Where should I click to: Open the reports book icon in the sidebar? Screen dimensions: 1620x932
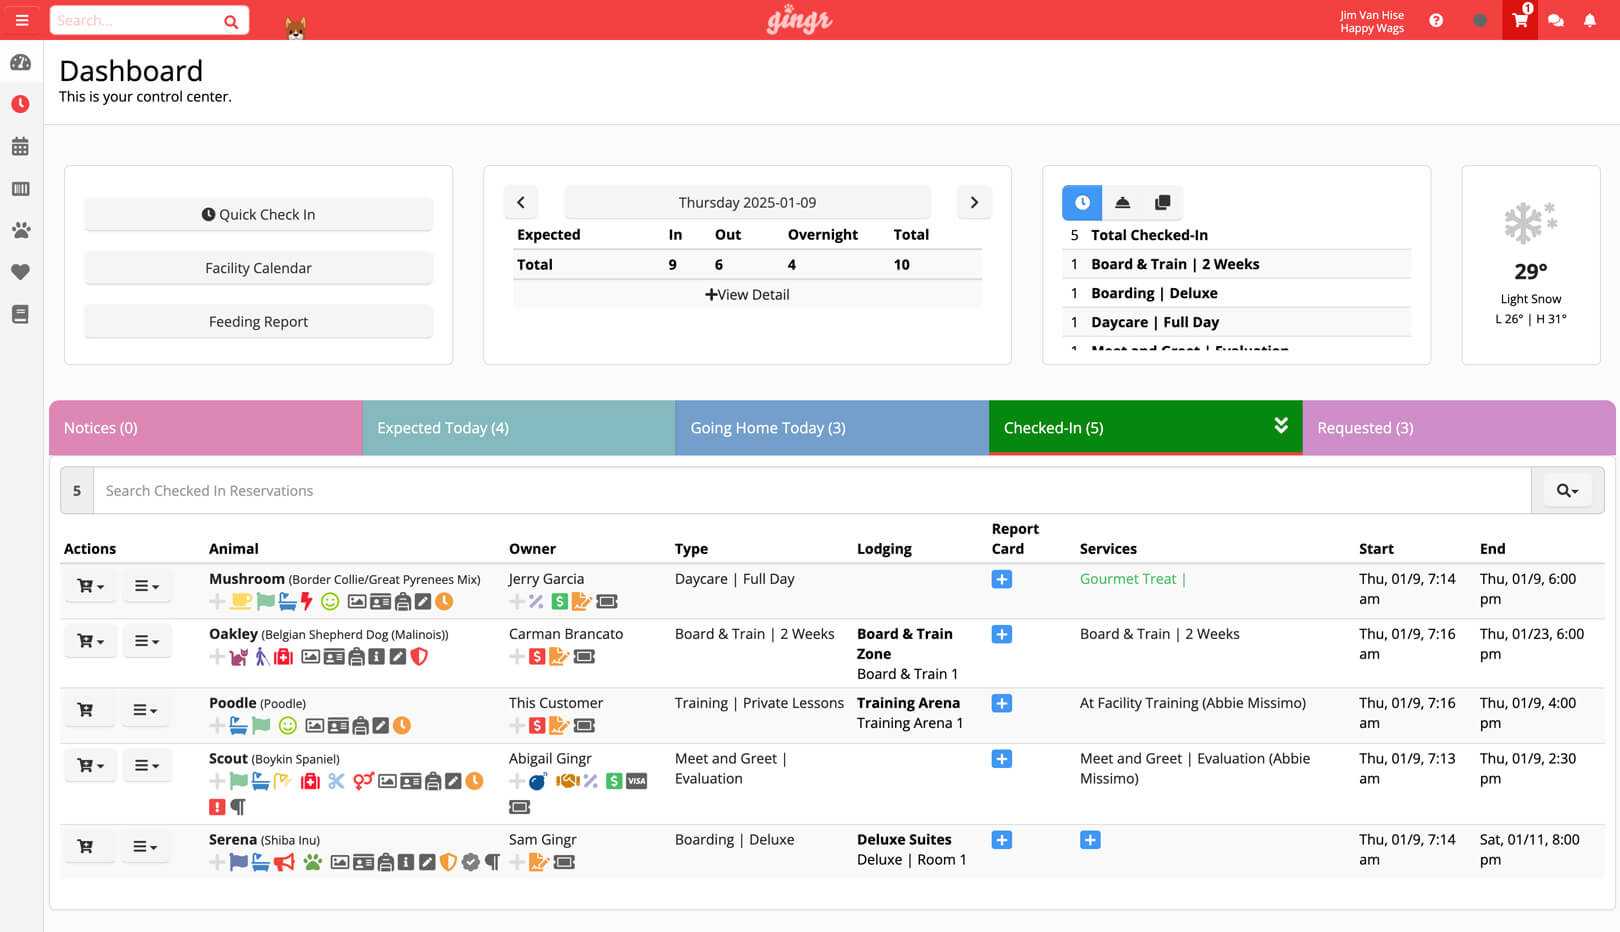[21, 314]
